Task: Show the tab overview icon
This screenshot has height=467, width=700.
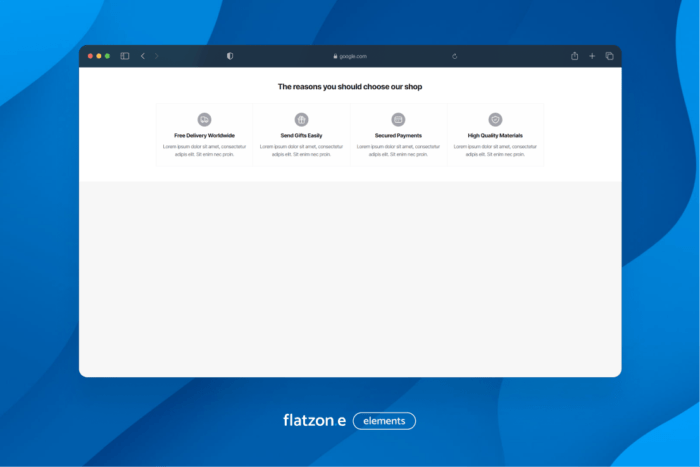Action: pos(609,56)
